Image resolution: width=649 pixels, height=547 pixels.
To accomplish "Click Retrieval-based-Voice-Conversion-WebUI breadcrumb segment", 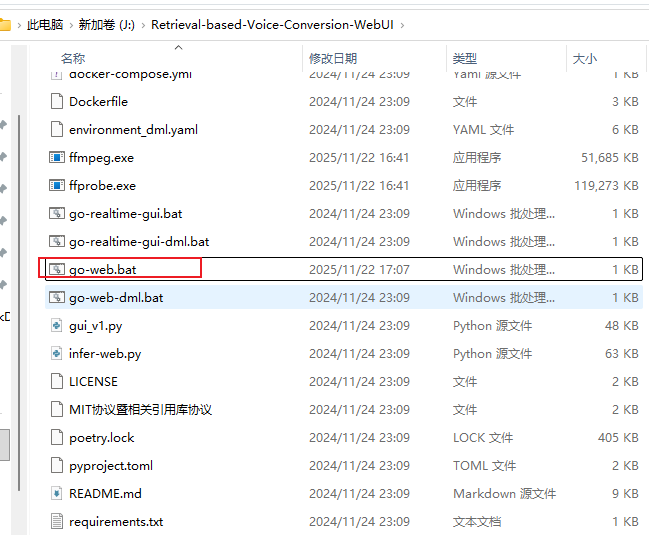I will 272,25.
